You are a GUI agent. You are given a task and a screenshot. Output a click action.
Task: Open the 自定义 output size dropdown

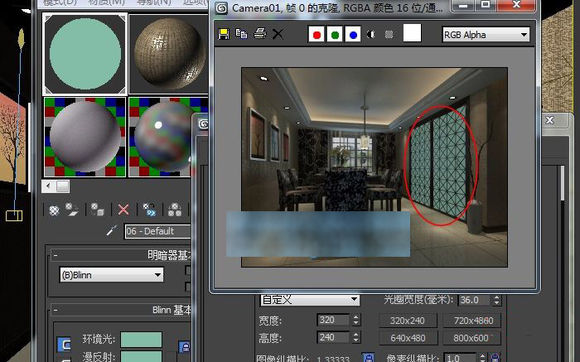point(310,300)
